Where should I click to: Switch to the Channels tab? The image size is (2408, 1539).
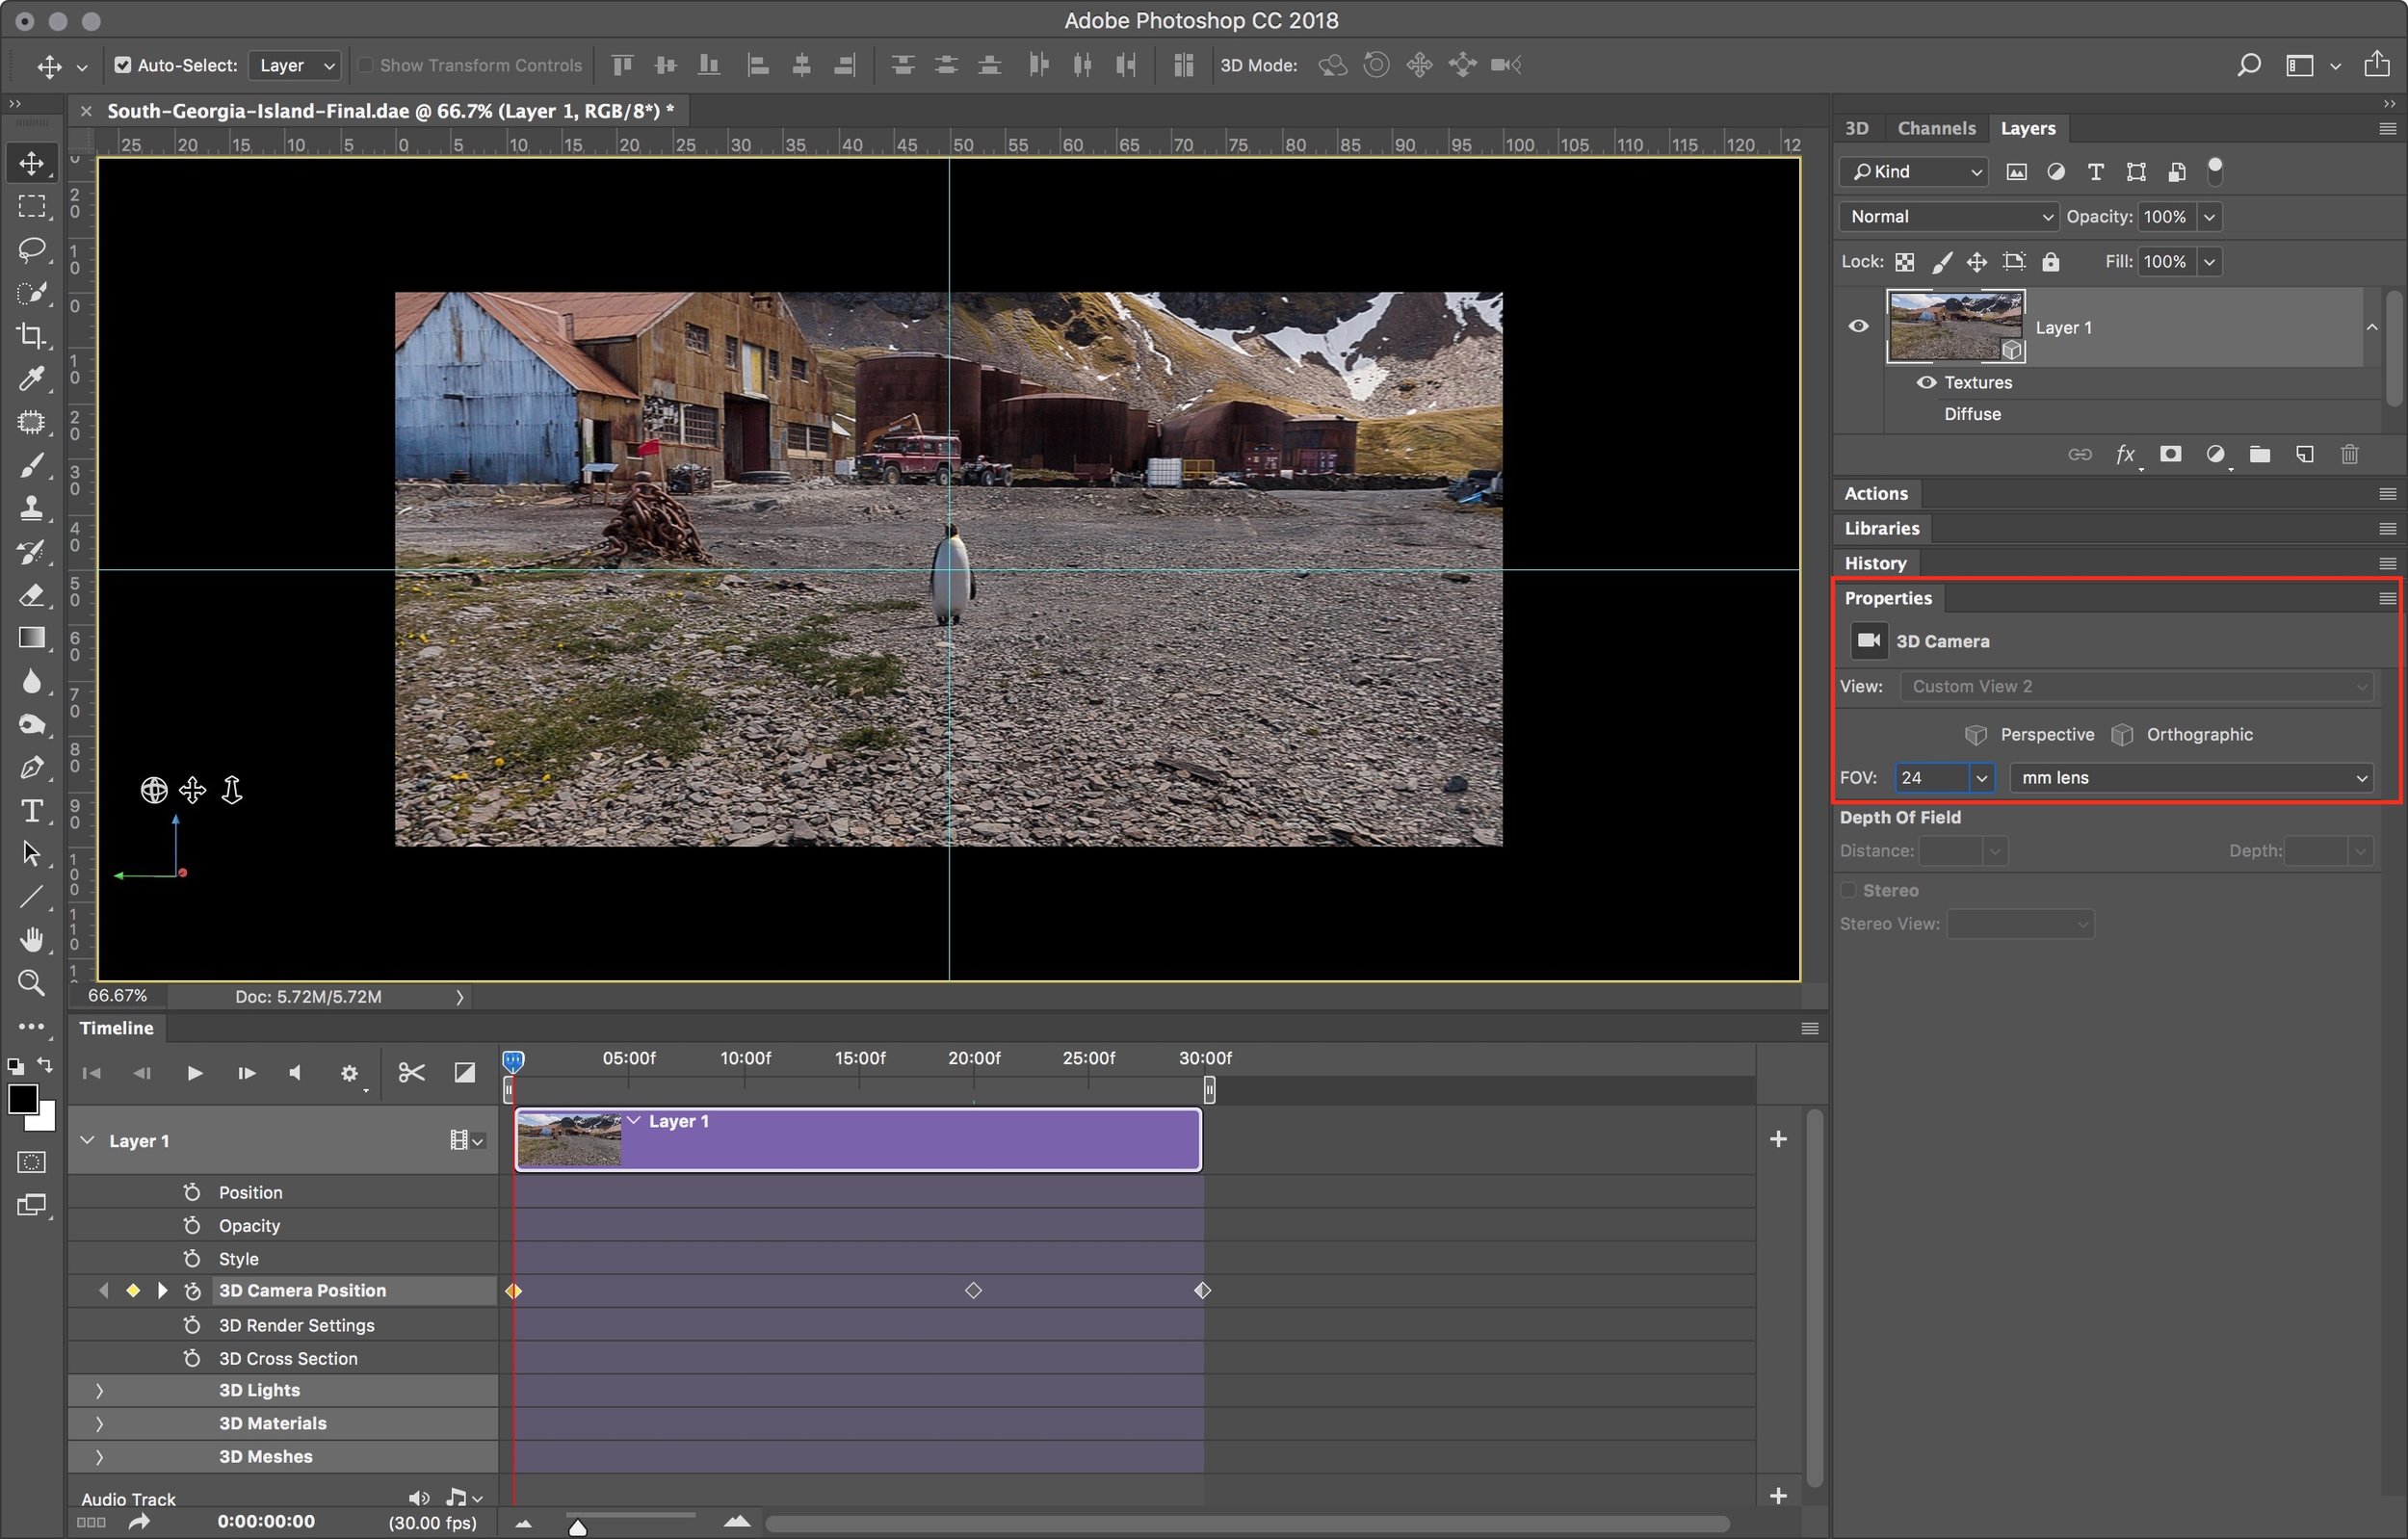(1935, 128)
